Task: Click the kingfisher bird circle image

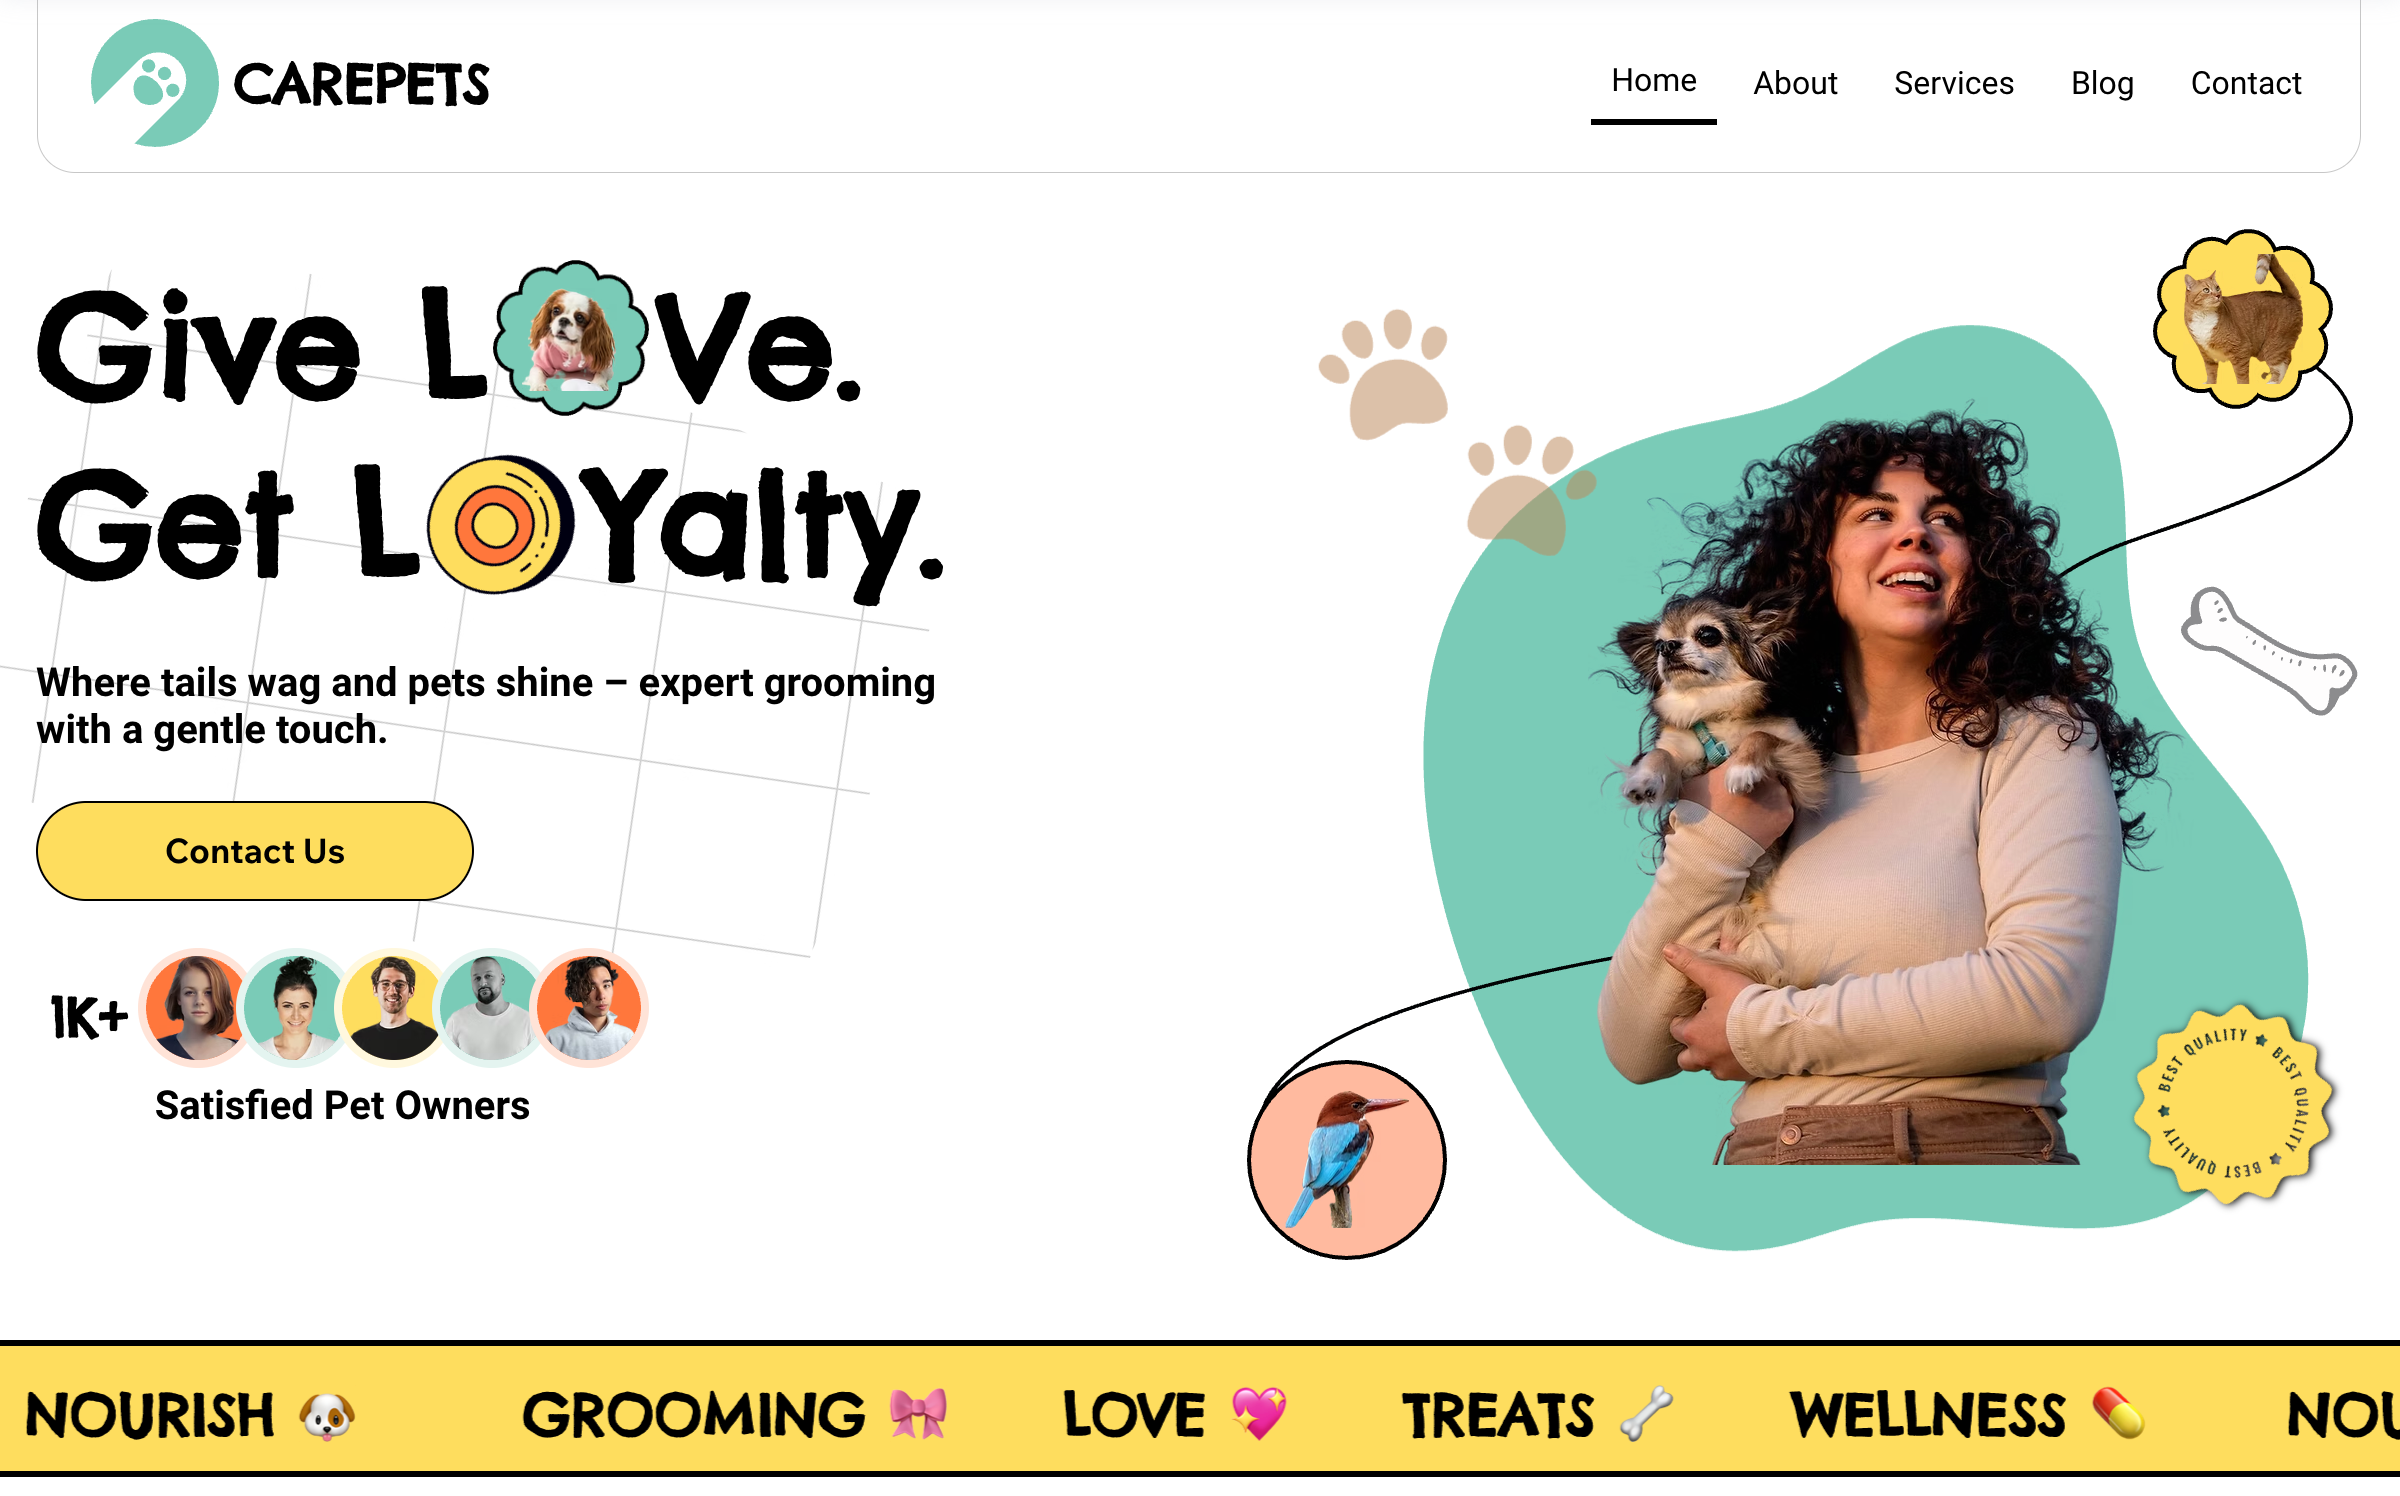Action: (1347, 1160)
